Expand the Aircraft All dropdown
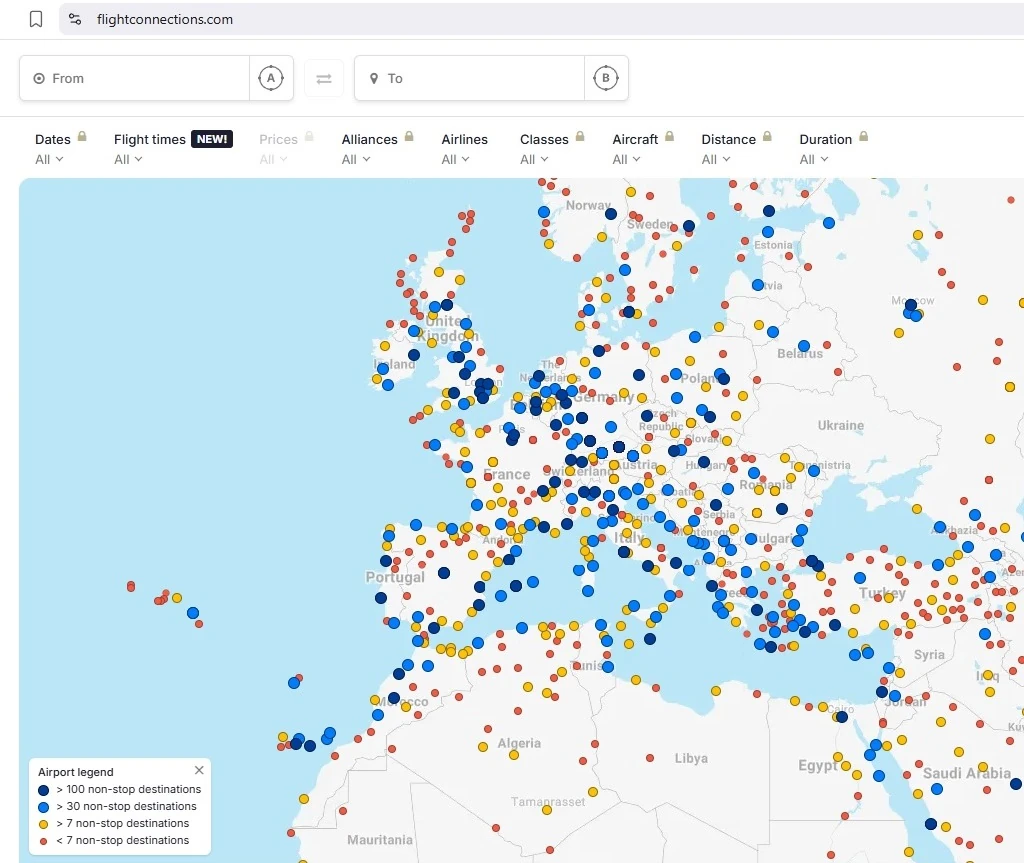1024x863 pixels. (x=626, y=159)
